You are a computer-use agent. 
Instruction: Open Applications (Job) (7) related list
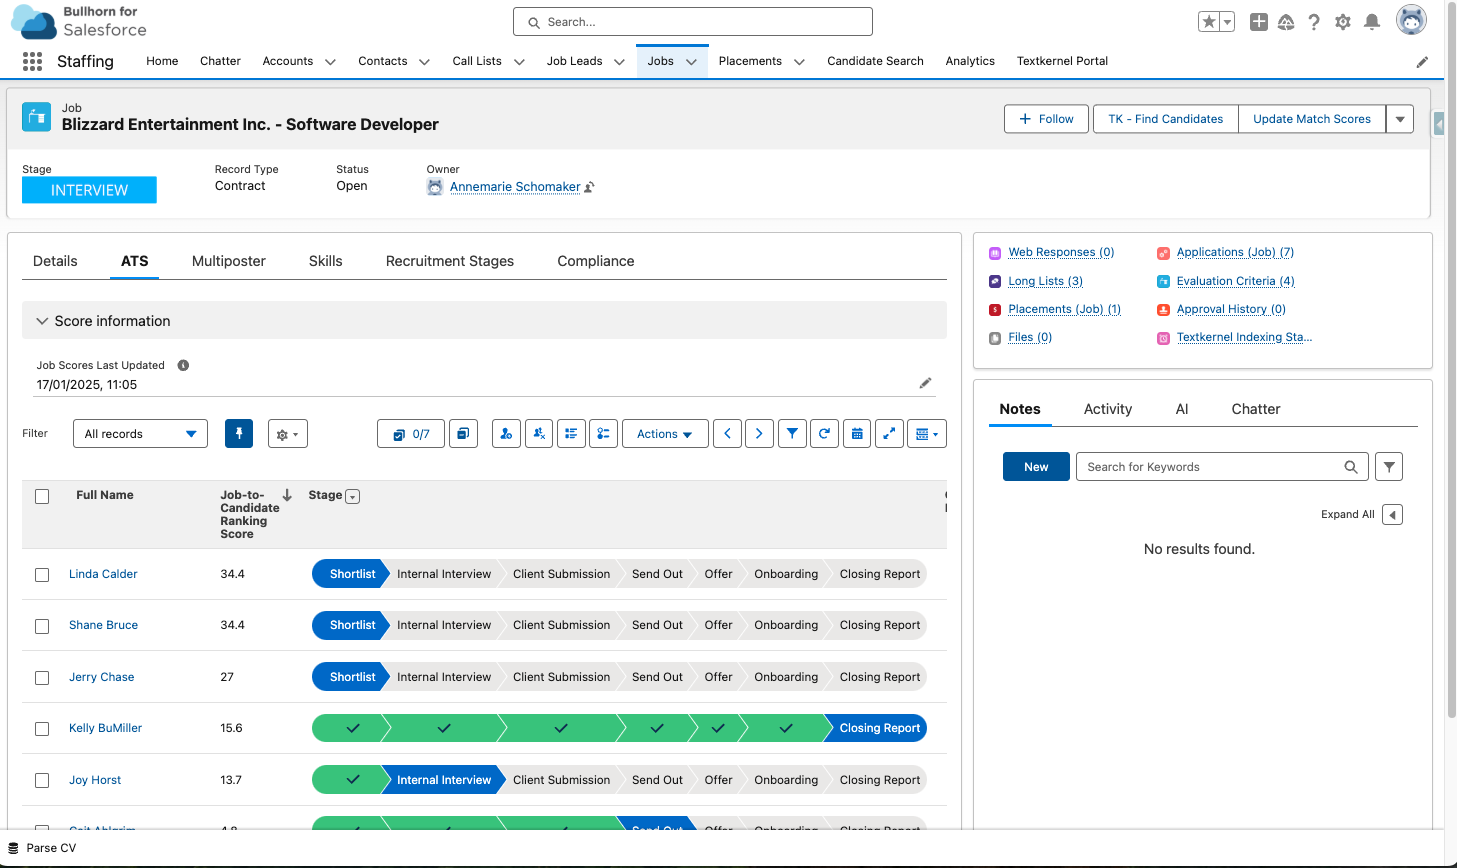[x=1235, y=252]
